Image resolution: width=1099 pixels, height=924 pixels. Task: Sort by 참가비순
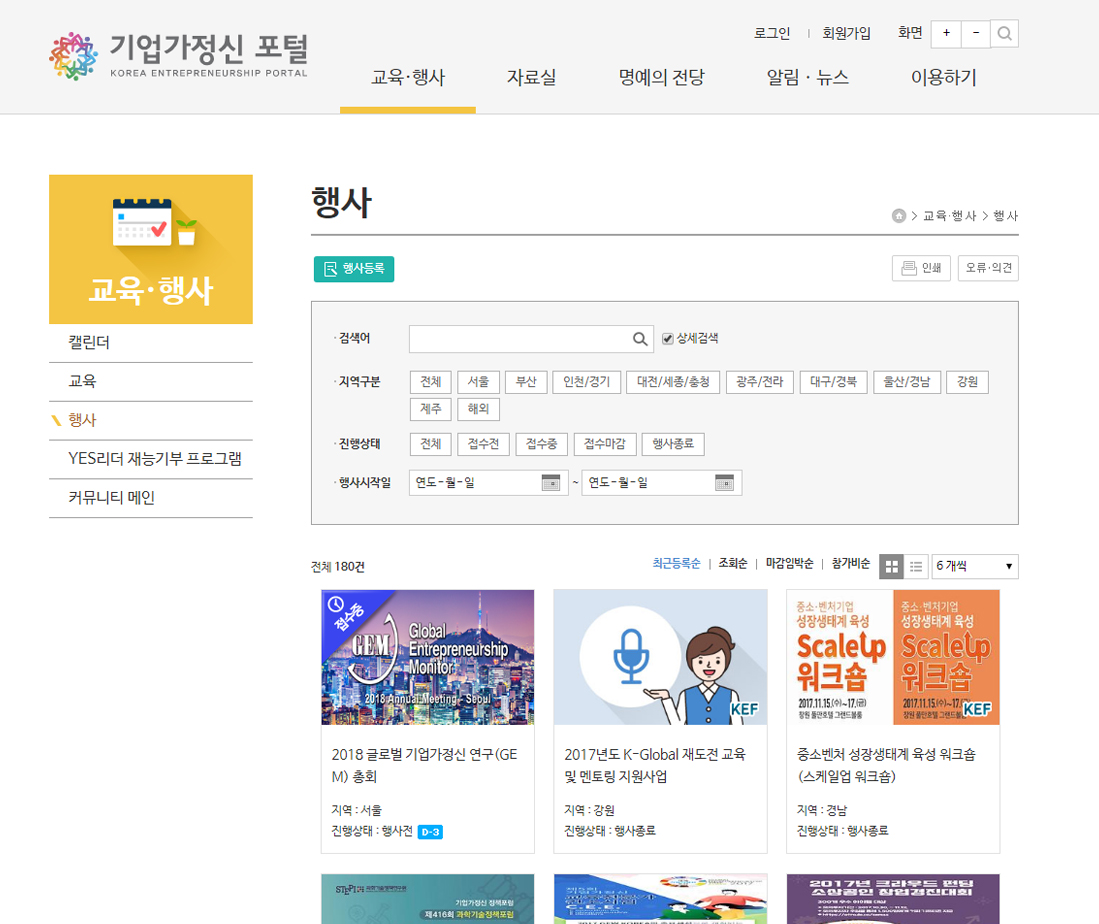[x=851, y=564]
